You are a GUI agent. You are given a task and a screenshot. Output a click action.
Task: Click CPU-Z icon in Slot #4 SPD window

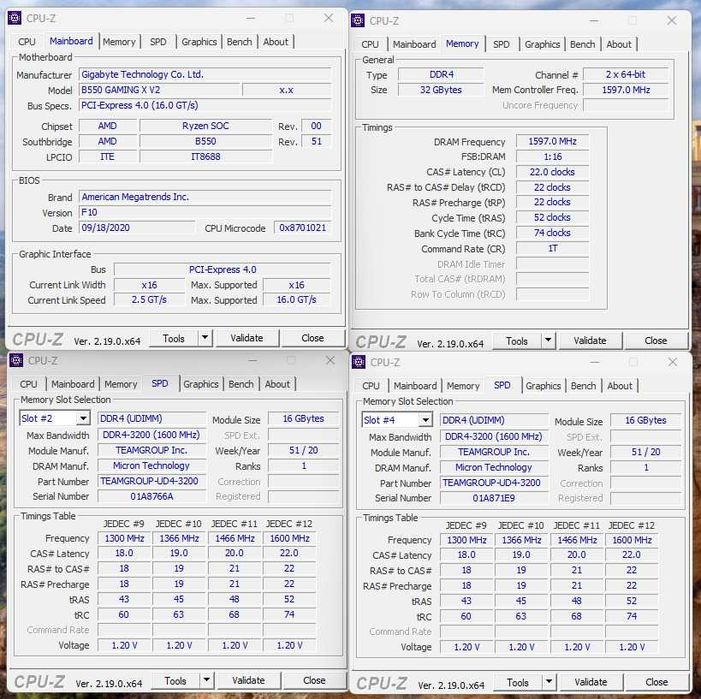pyautogui.click(x=359, y=362)
